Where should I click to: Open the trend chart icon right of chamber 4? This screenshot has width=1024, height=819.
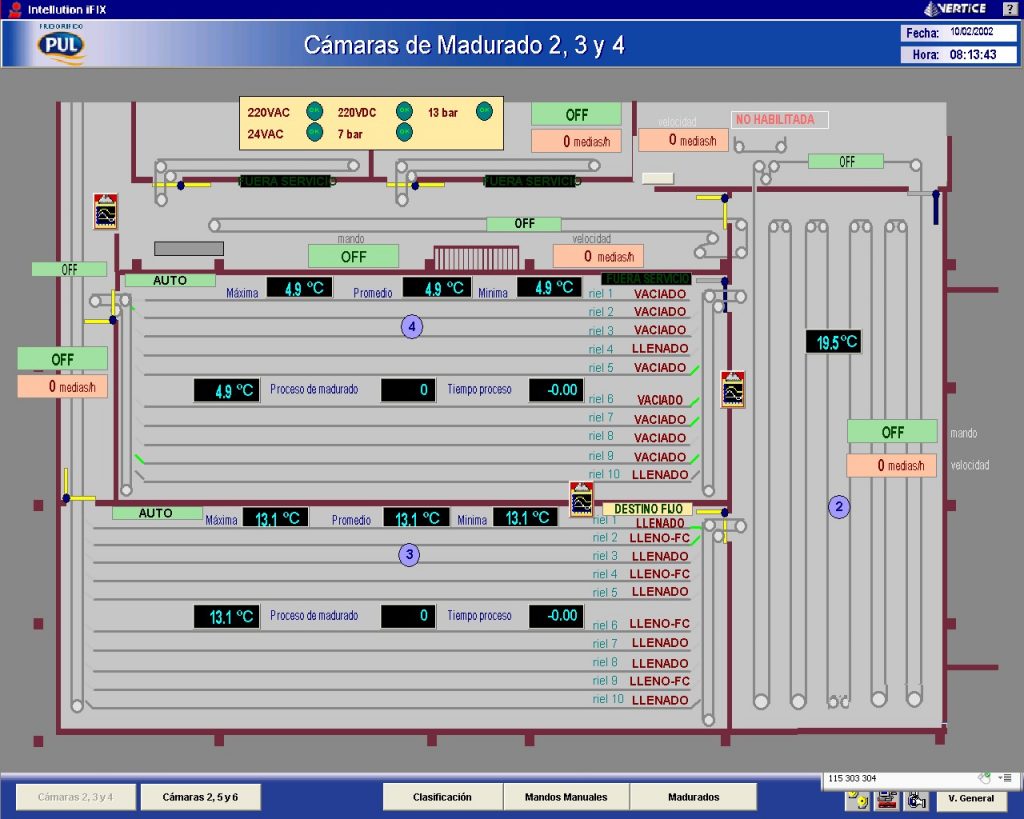coord(733,389)
